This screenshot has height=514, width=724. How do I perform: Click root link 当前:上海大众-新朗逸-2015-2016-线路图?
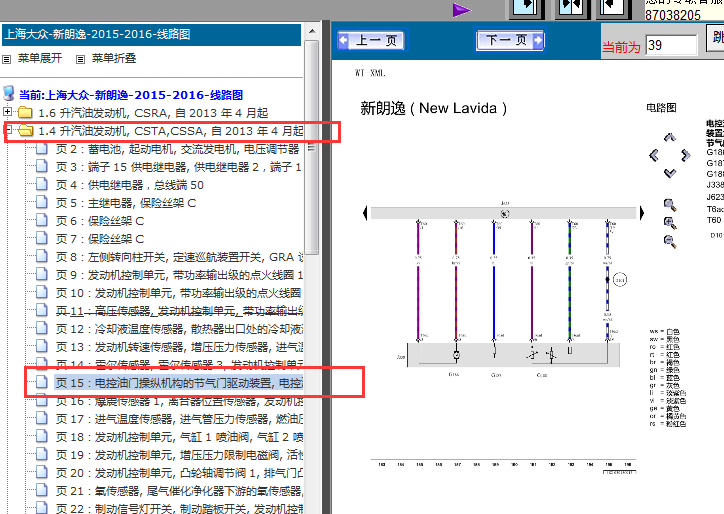tap(131, 95)
